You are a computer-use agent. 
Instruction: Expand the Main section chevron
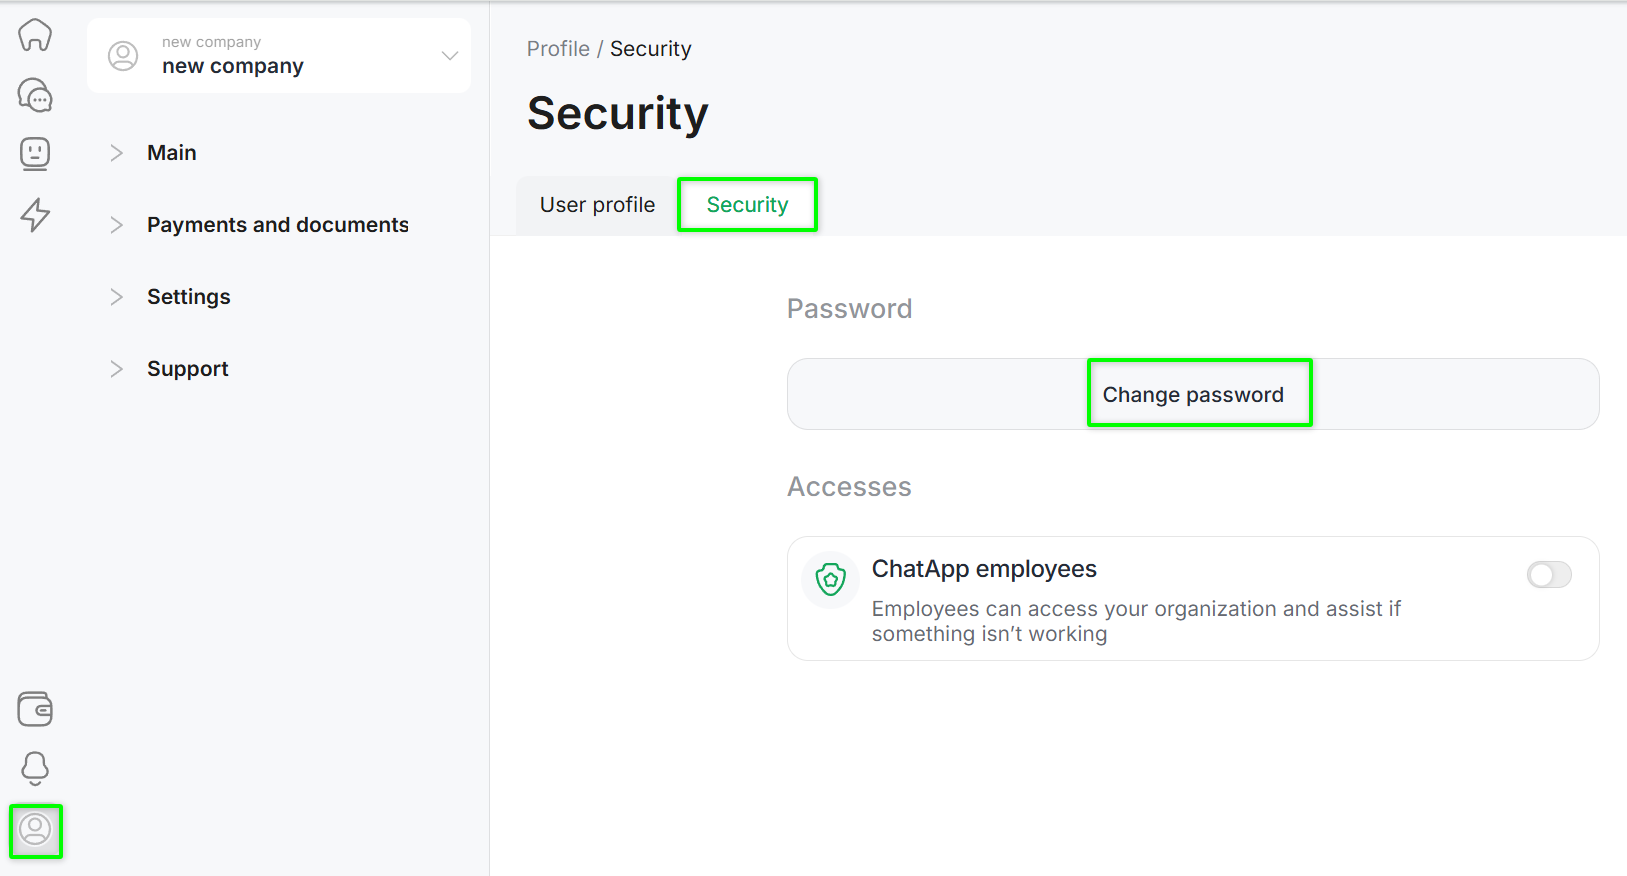116,153
